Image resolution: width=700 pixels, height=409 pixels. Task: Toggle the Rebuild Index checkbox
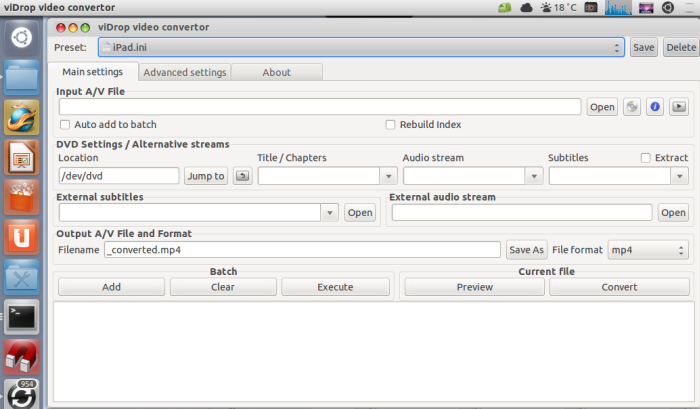click(390, 125)
